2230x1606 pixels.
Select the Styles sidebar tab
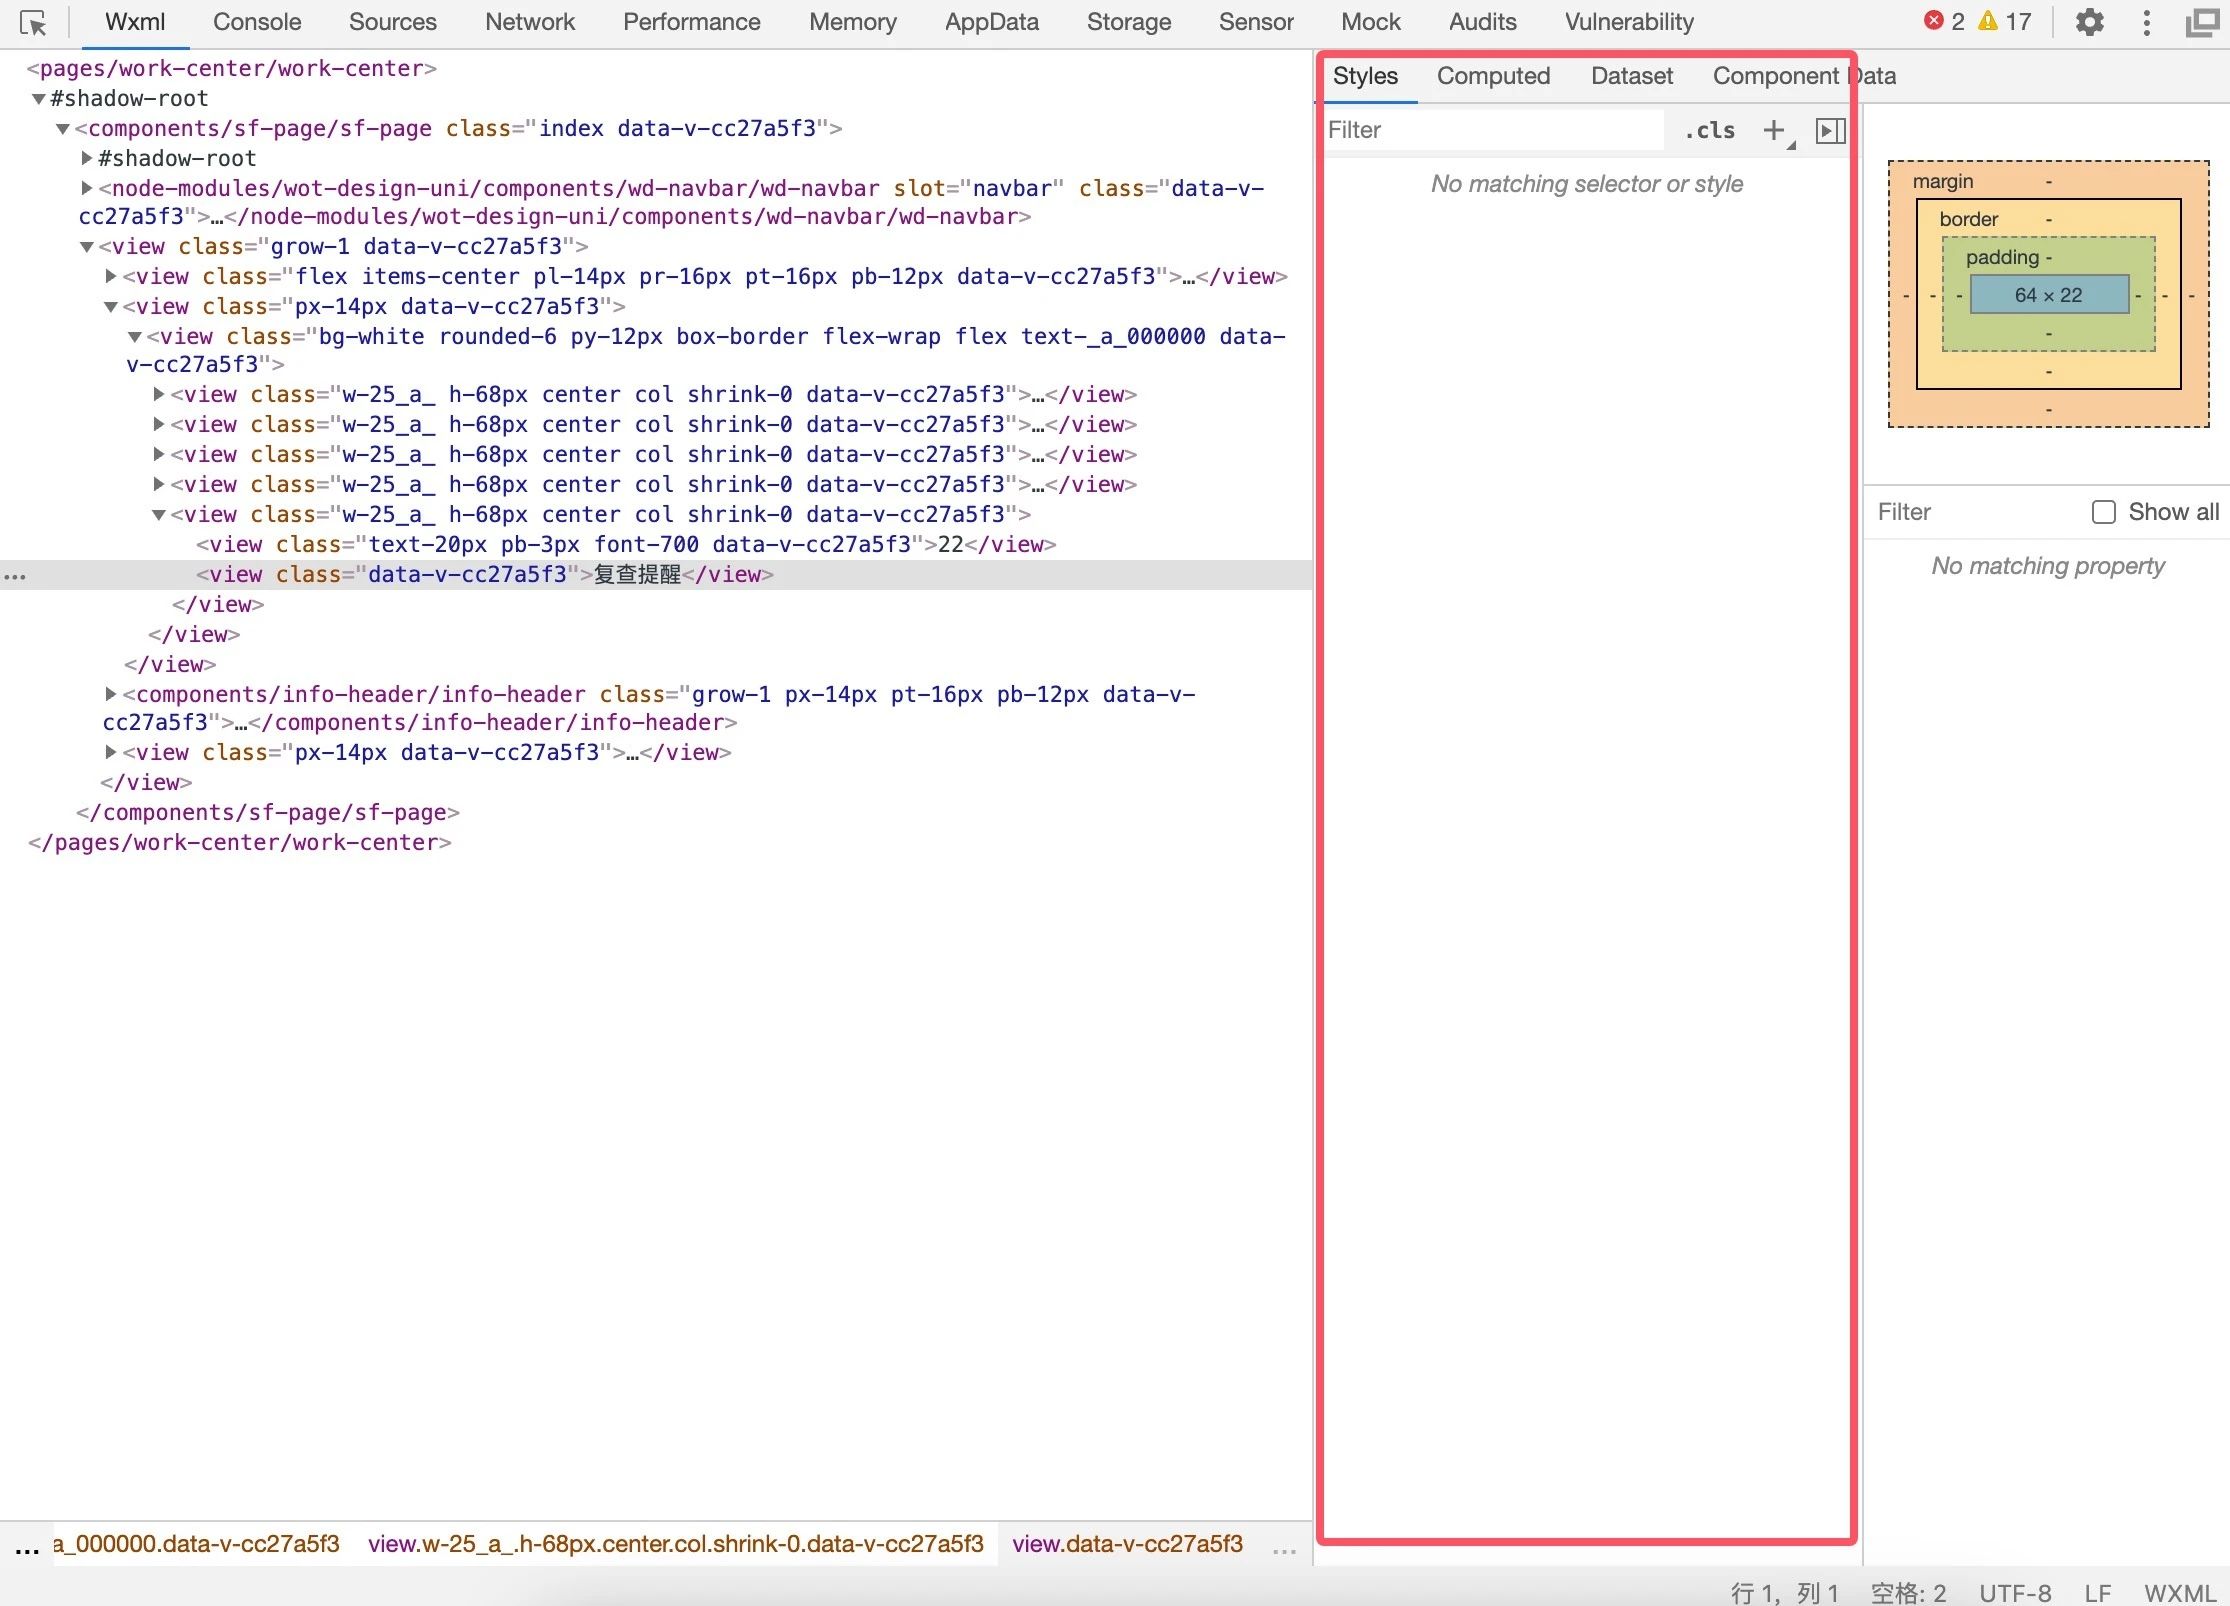coord(1365,76)
